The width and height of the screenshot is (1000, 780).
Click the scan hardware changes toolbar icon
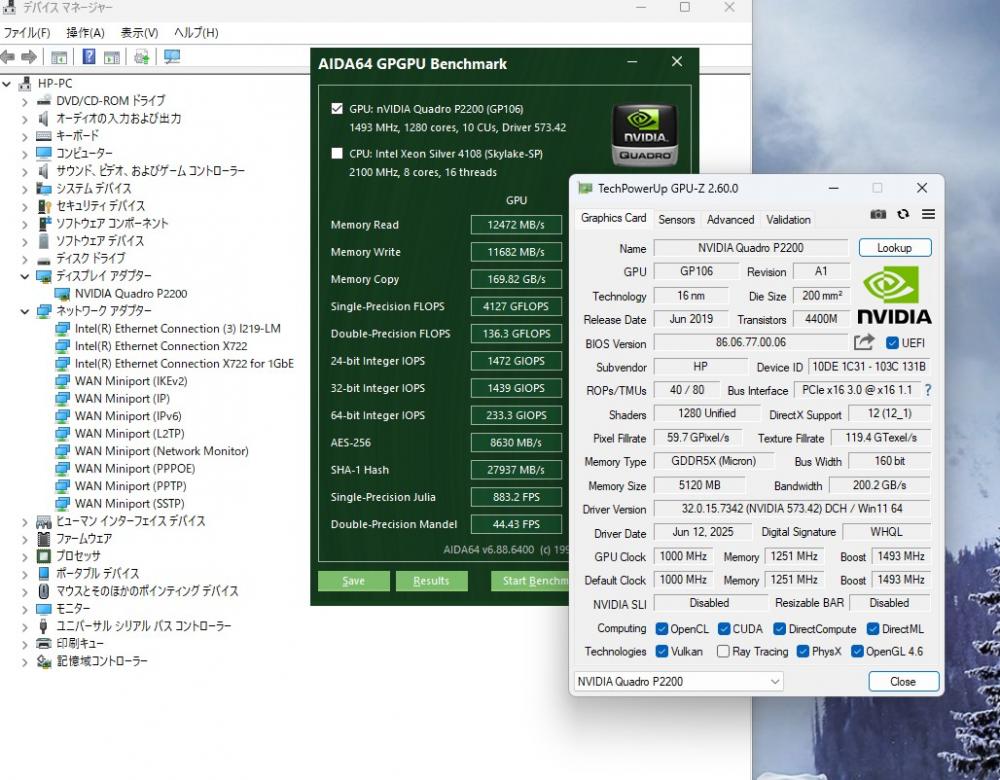coord(142,57)
